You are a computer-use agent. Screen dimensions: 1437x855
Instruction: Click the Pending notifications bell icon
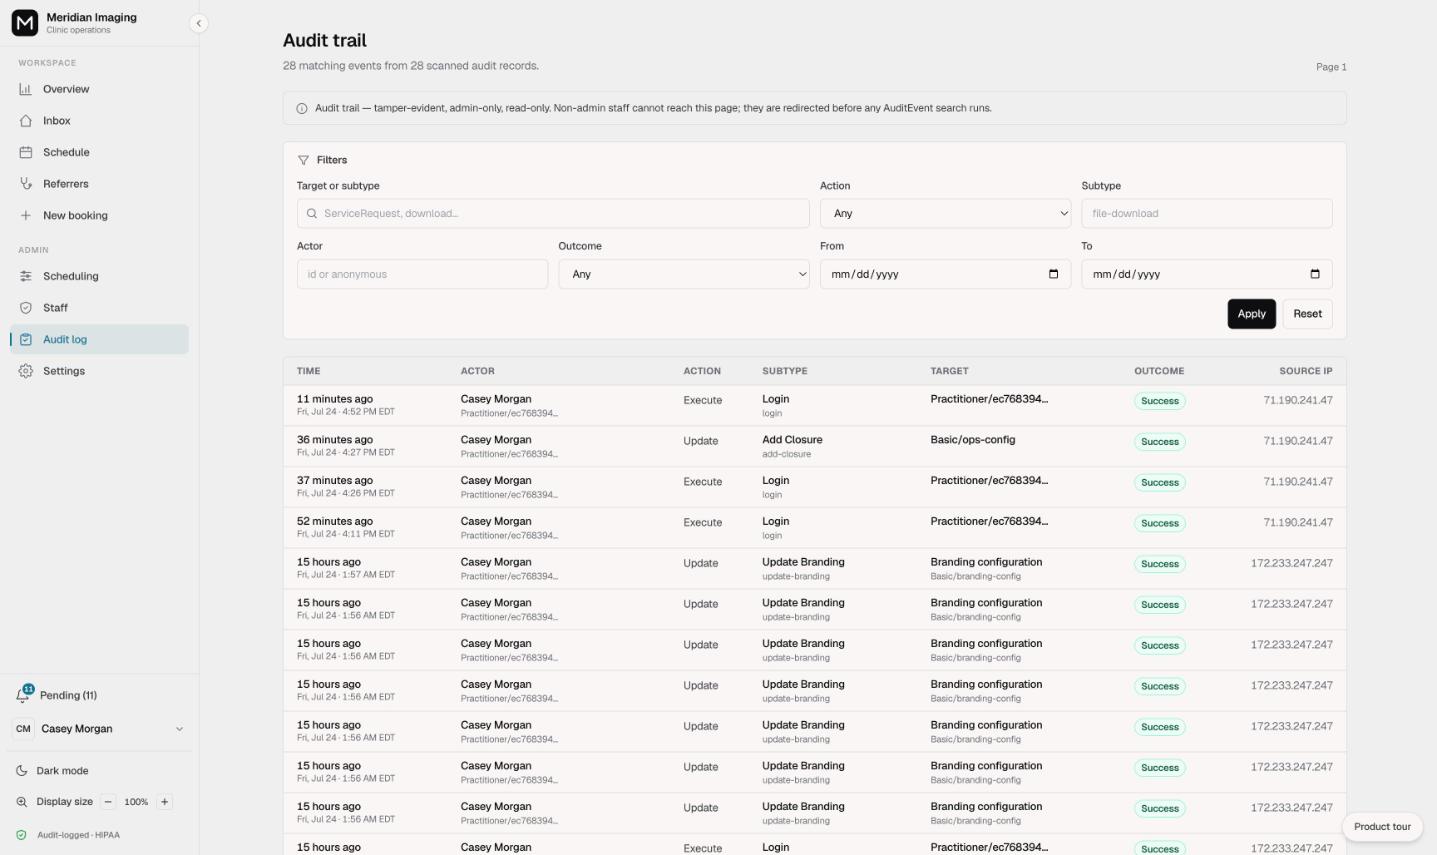(x=23, y=695)
